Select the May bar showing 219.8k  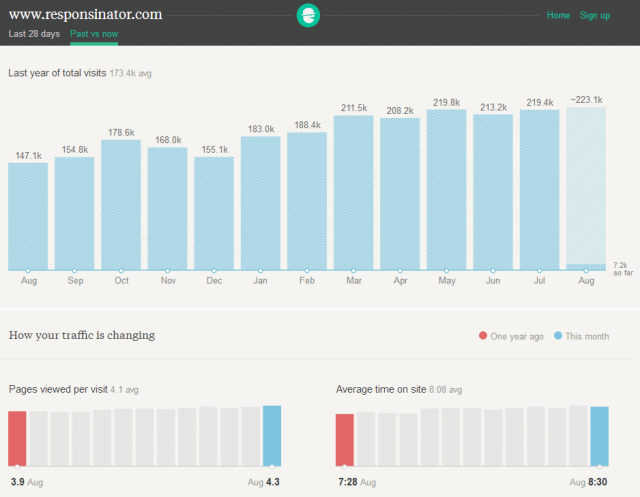447,190
